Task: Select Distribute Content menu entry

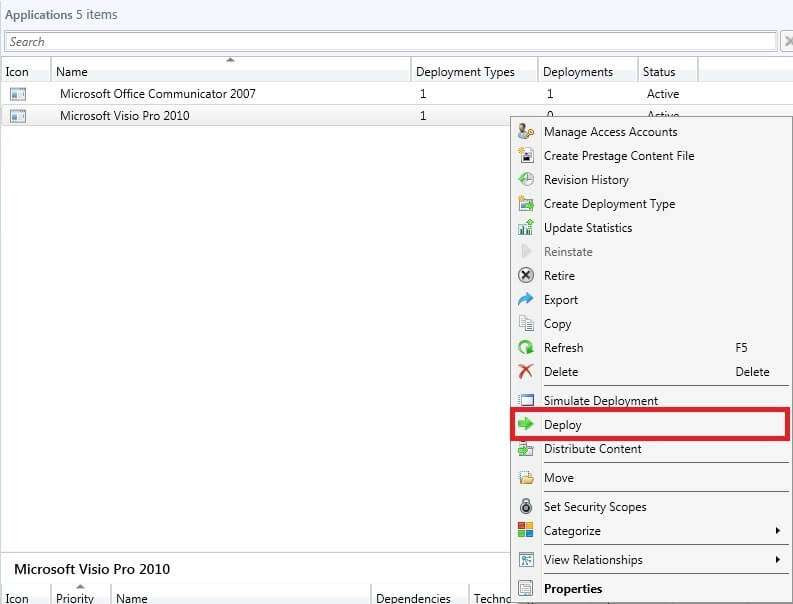Action: click(651, 449)
